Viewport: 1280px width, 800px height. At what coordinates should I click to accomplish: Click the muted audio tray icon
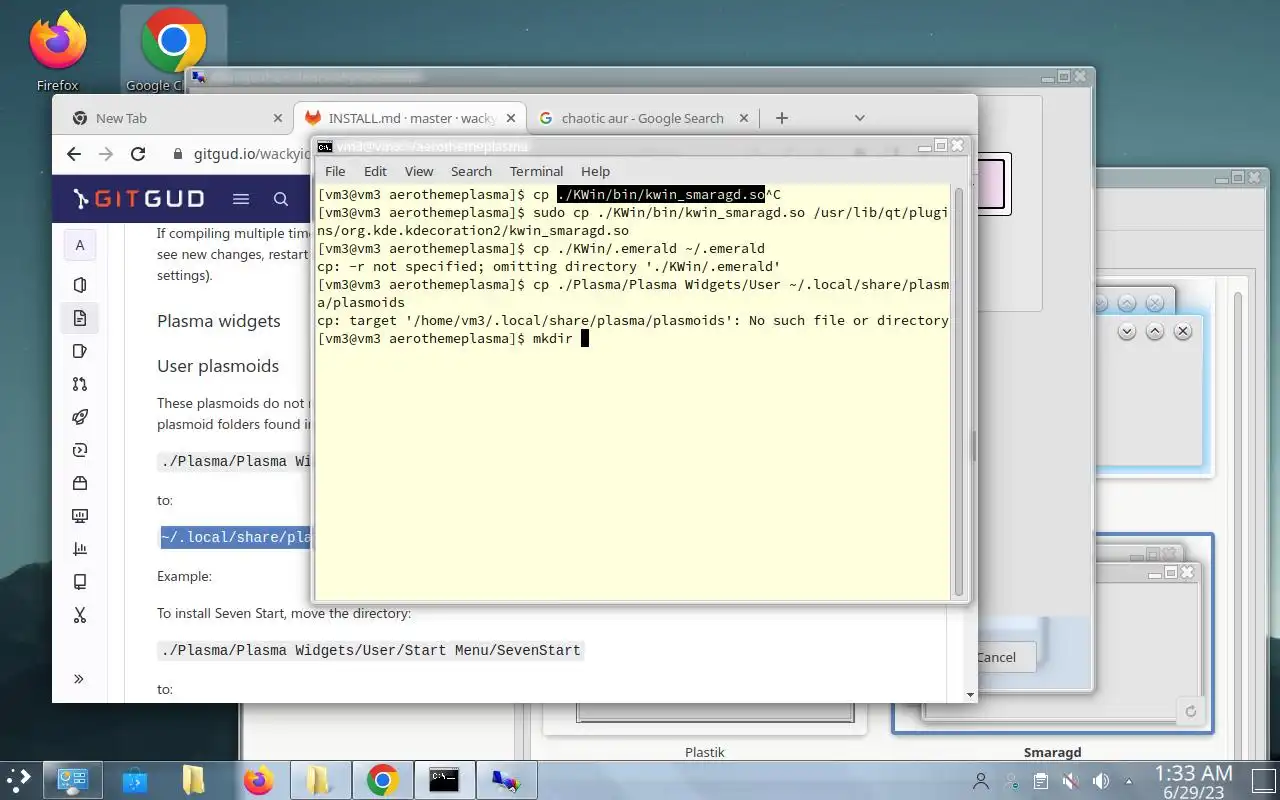pos(1071,781)
